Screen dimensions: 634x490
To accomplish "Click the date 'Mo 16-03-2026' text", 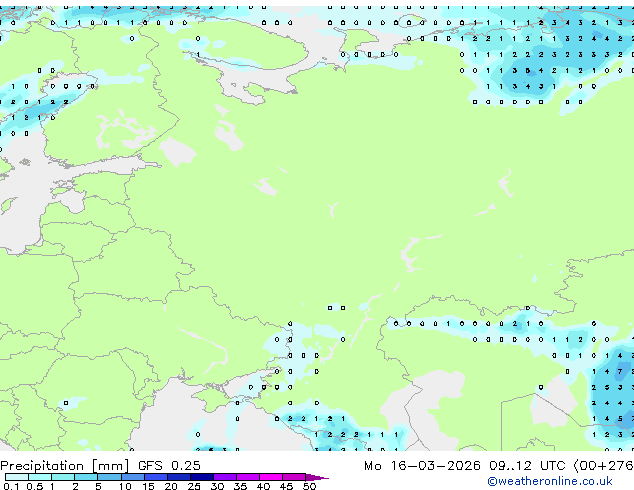I will tap(422, 465).
